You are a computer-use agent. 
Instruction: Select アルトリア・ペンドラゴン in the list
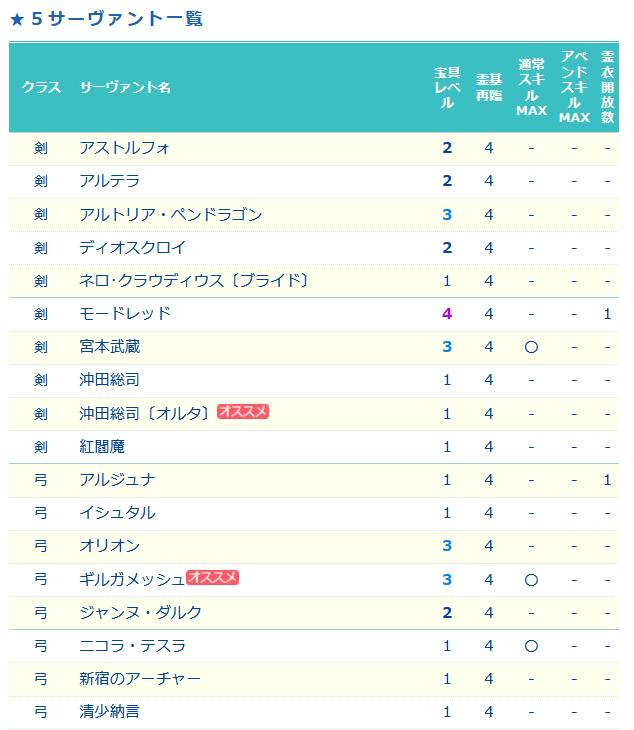pos(171,215)
